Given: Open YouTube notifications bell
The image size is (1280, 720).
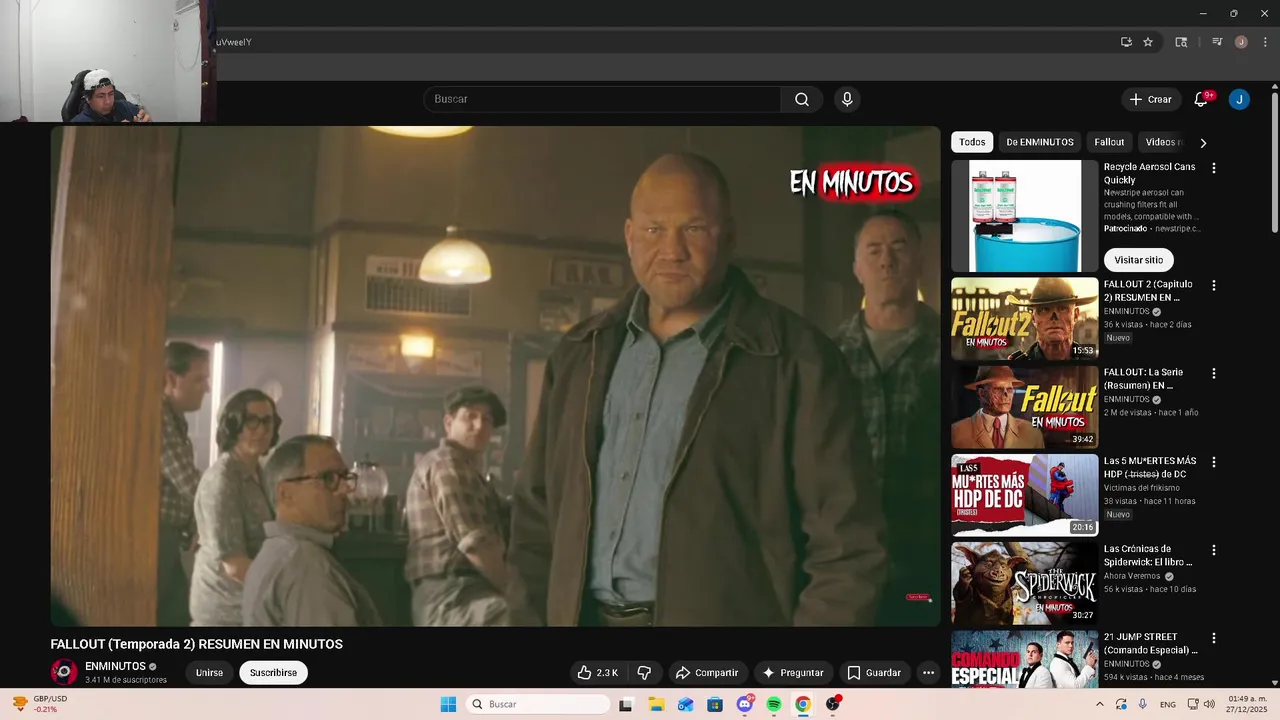Looking at the screenshot, I should 1201,99.
